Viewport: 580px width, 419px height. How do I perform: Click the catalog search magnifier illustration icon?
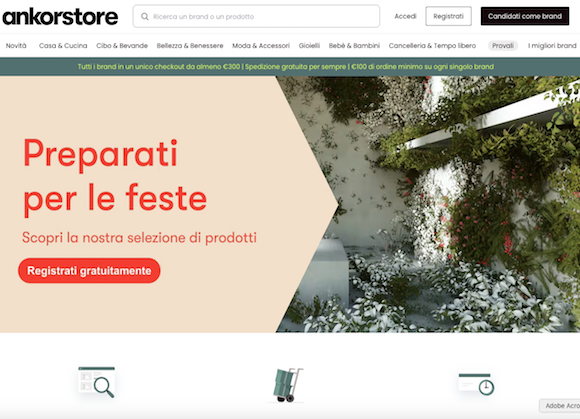pos(97,382)
